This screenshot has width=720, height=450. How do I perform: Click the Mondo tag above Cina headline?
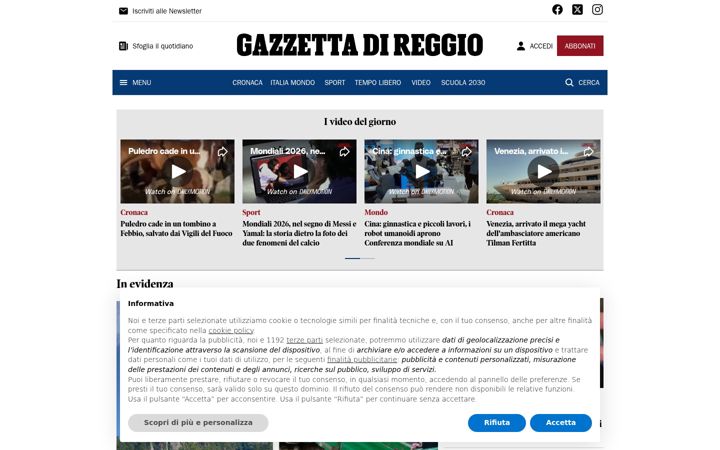pos(376,213)
